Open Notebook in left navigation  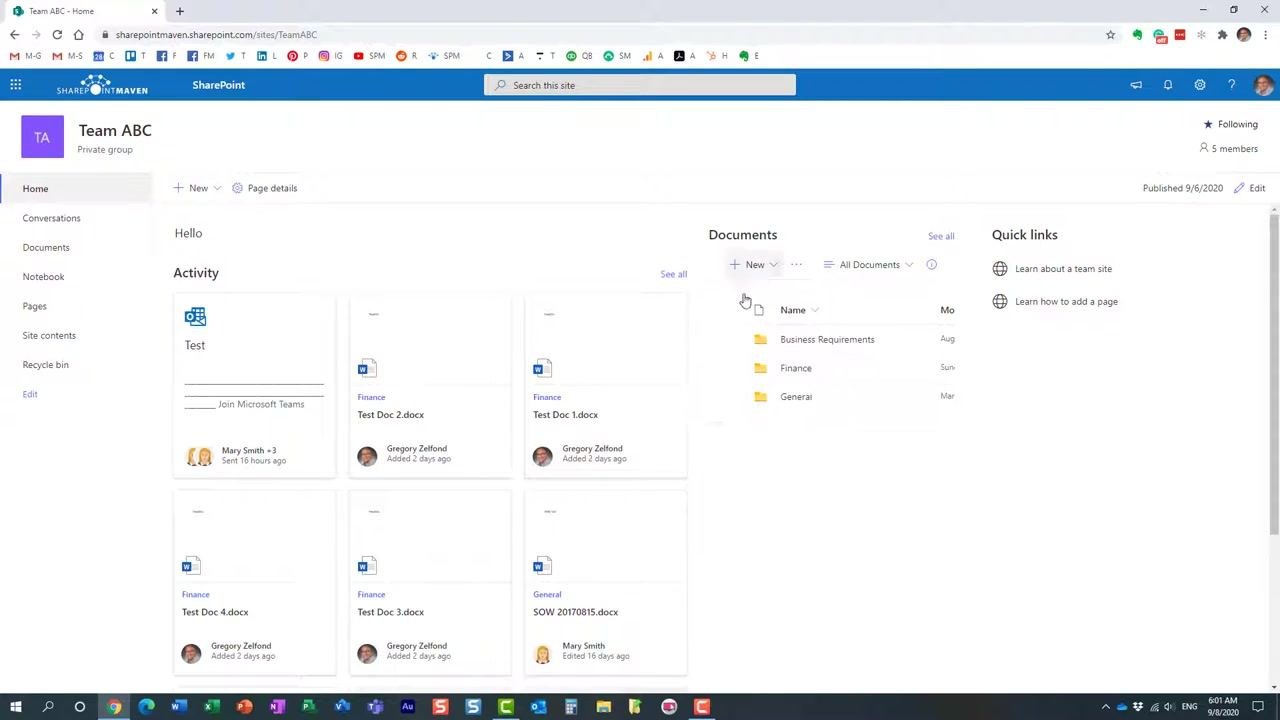tap(43, 277)
